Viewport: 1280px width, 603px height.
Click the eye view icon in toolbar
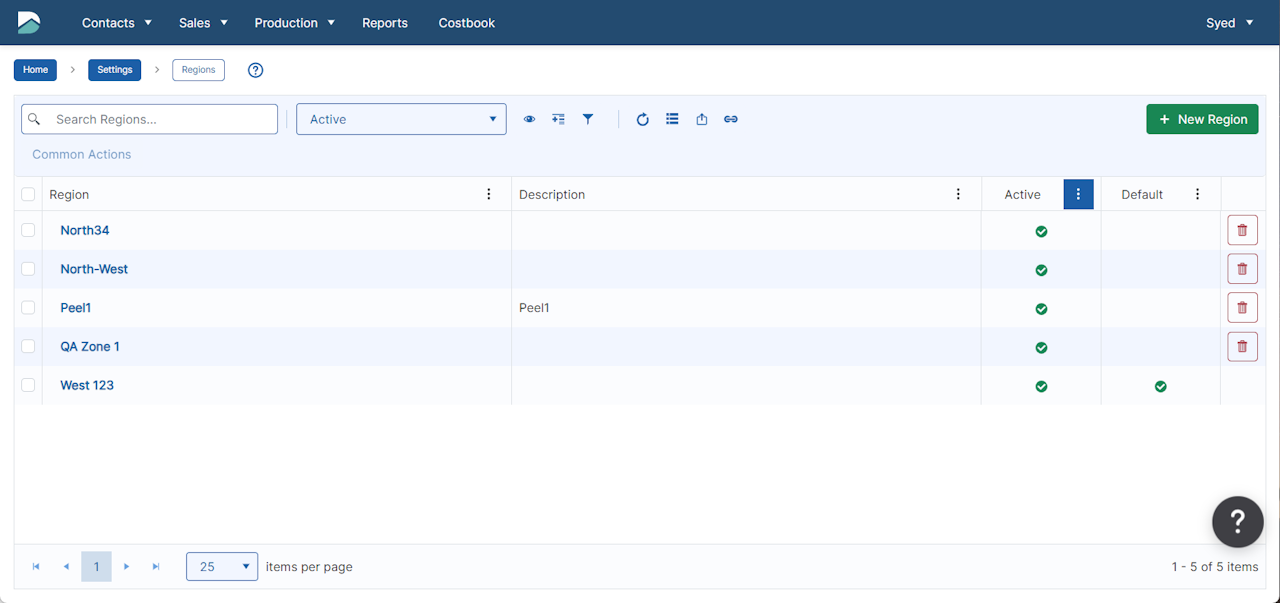click(529, 119)
